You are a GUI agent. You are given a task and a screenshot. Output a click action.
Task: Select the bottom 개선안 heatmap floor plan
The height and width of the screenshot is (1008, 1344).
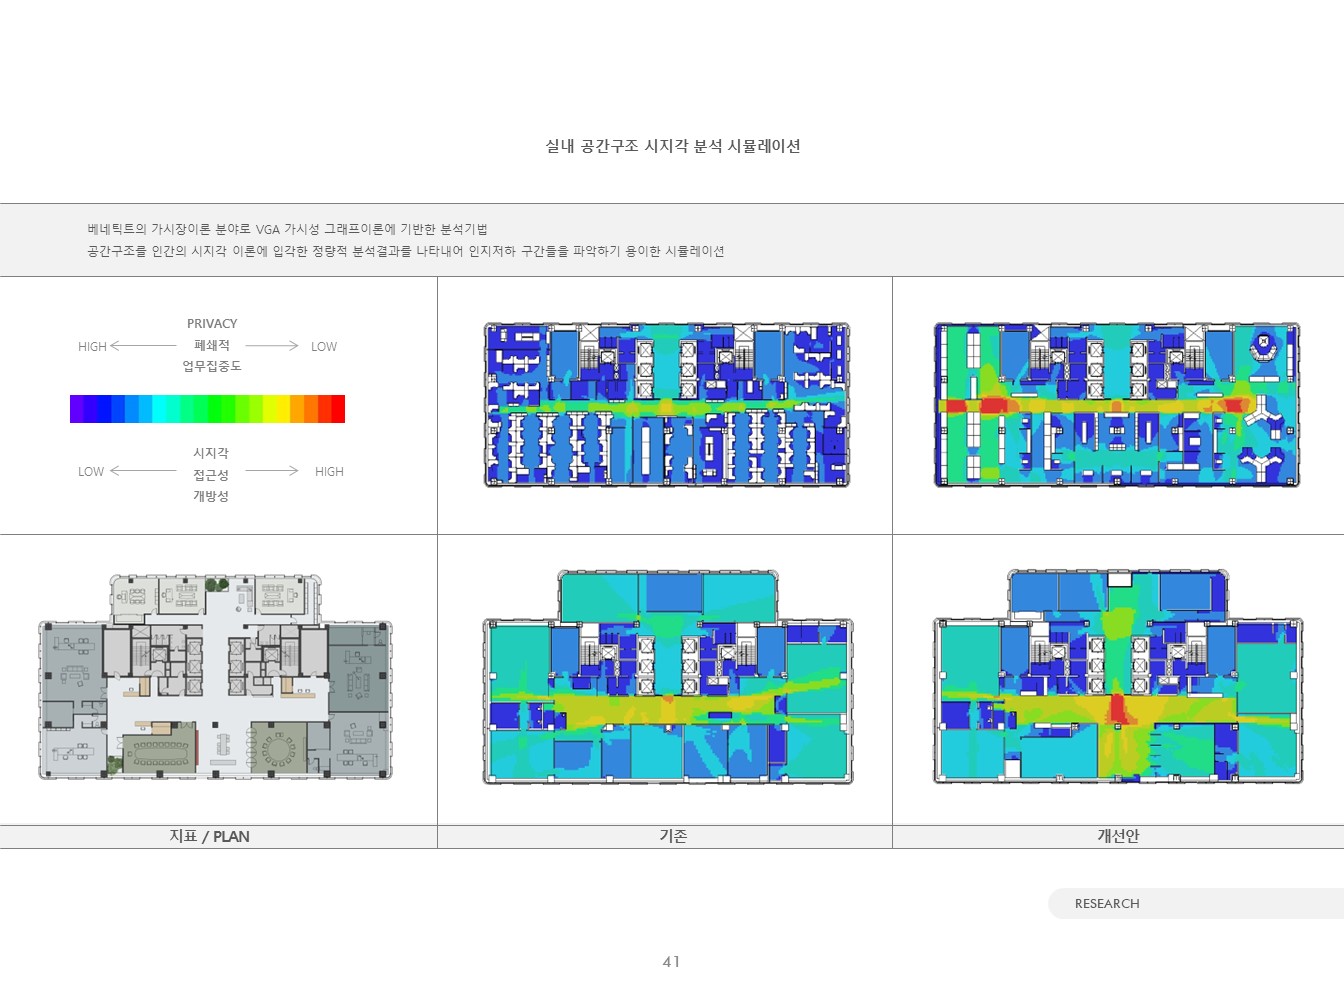pos(1118,677)
